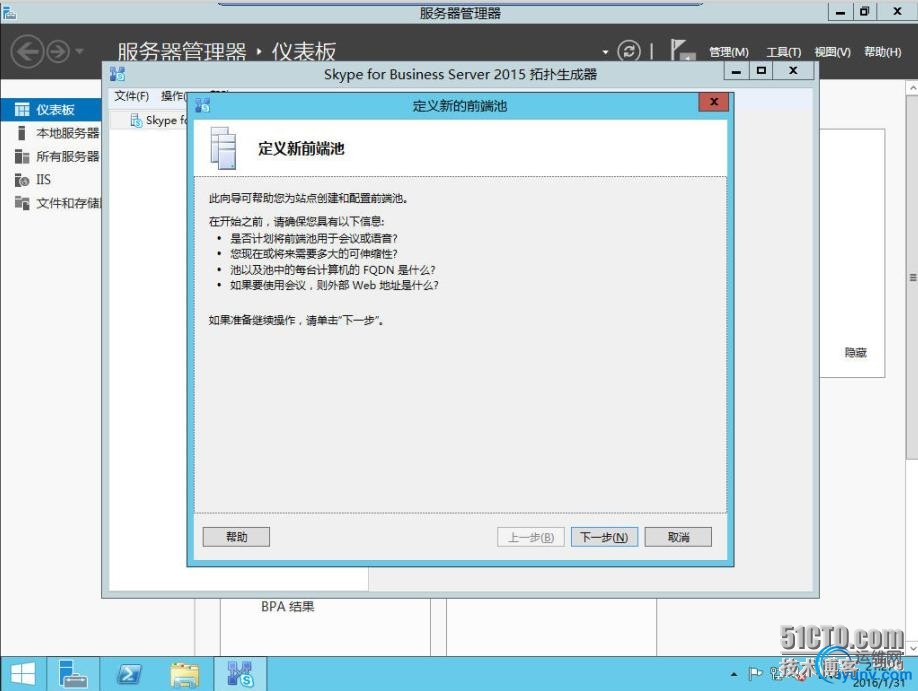918x691 pixels.
Task: Open the navigation history dropdown arrow
Action: (x=80, y=52)
